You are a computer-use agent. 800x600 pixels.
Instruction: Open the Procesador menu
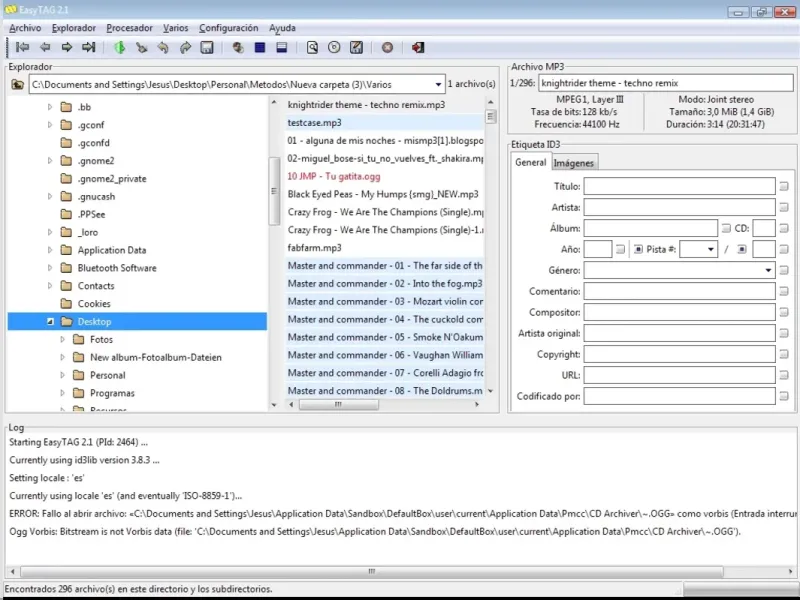coord(129,28)
